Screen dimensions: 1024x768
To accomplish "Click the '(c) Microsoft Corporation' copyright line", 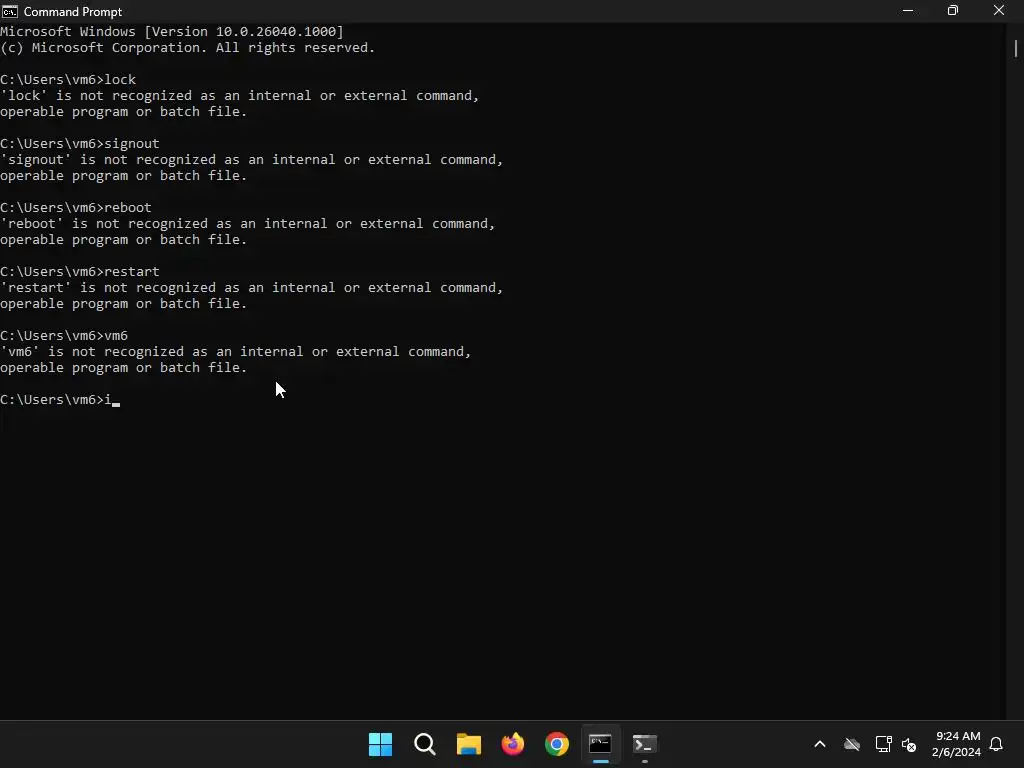I will click(x=187, y=48).
